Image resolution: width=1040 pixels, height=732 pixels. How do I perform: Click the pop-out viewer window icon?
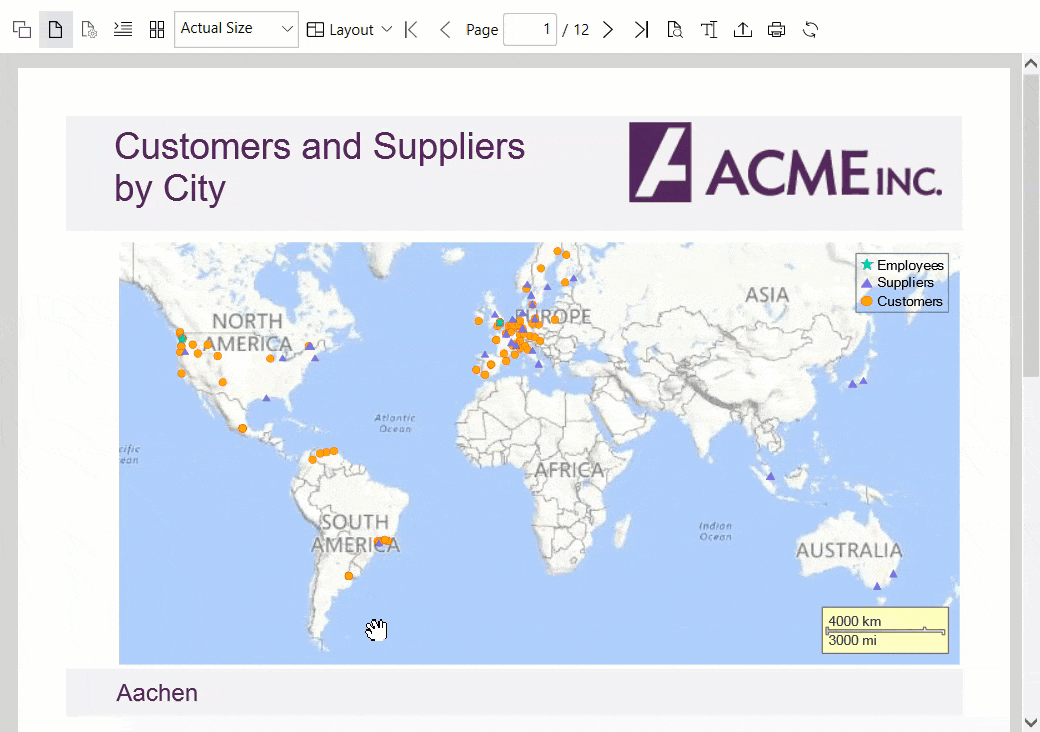(x=22, y=30)
